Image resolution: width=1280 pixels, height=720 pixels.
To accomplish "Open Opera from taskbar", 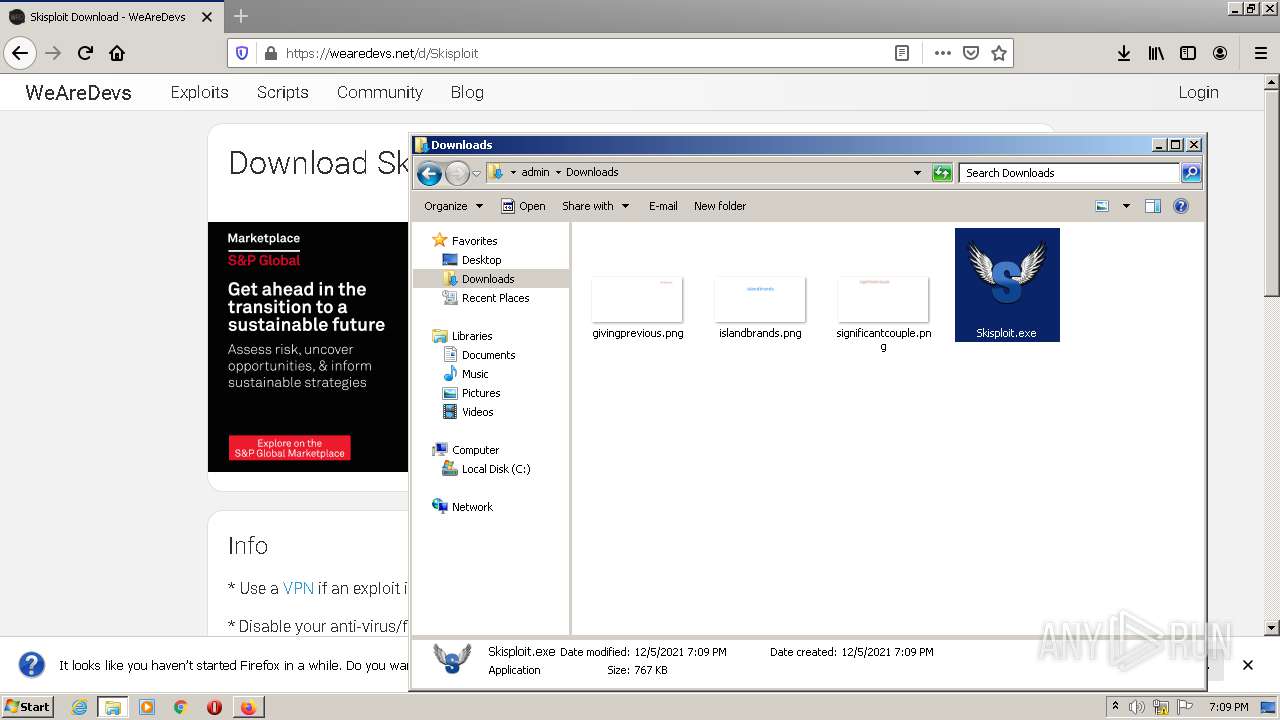I will point(214,707).
